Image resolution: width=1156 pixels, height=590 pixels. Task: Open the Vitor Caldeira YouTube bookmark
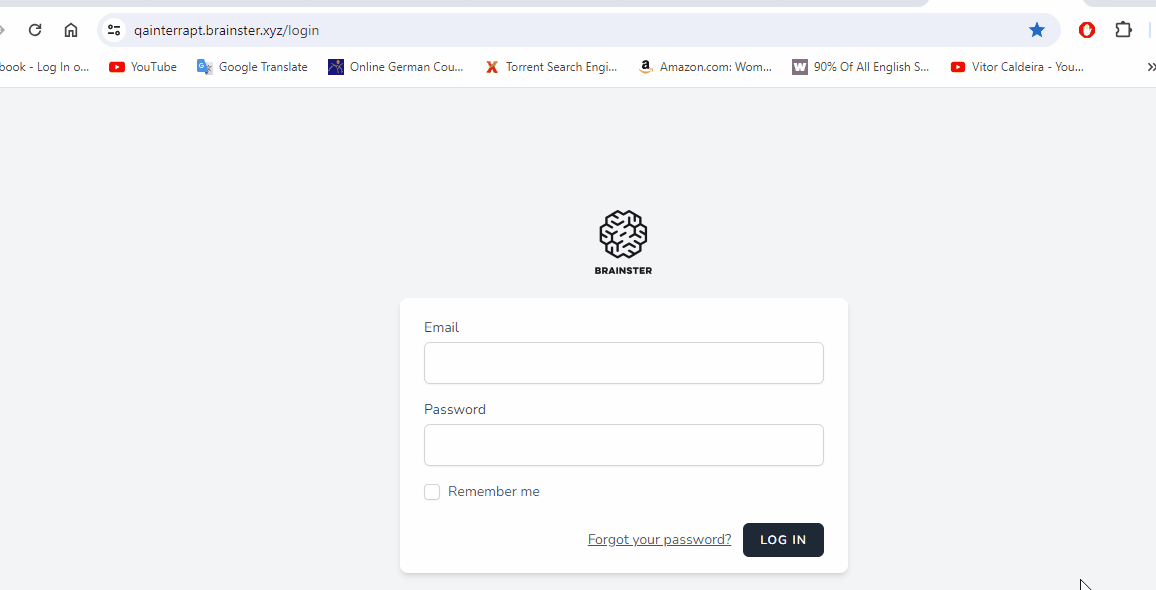coord(1017,67)
